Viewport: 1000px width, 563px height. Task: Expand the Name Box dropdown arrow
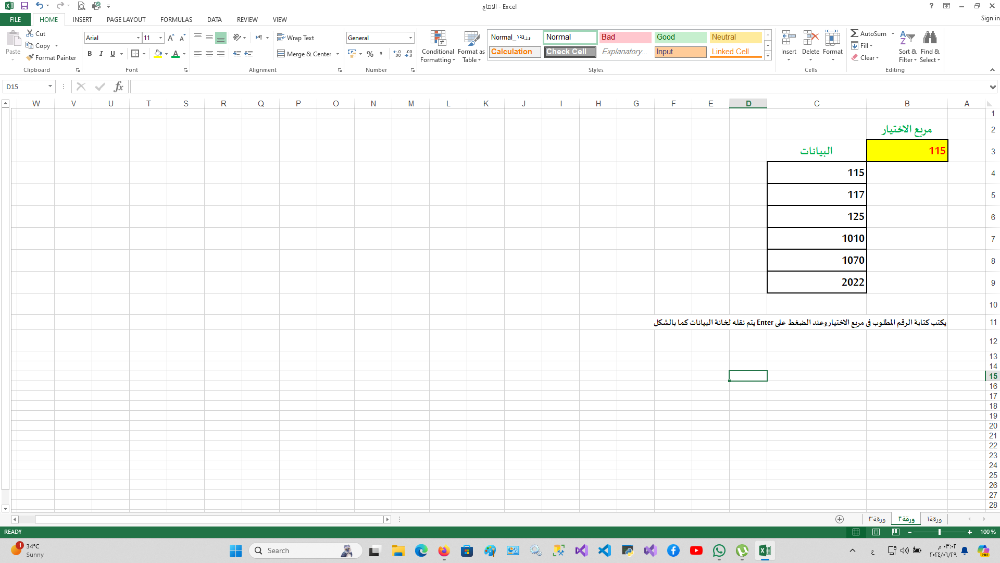59,87
